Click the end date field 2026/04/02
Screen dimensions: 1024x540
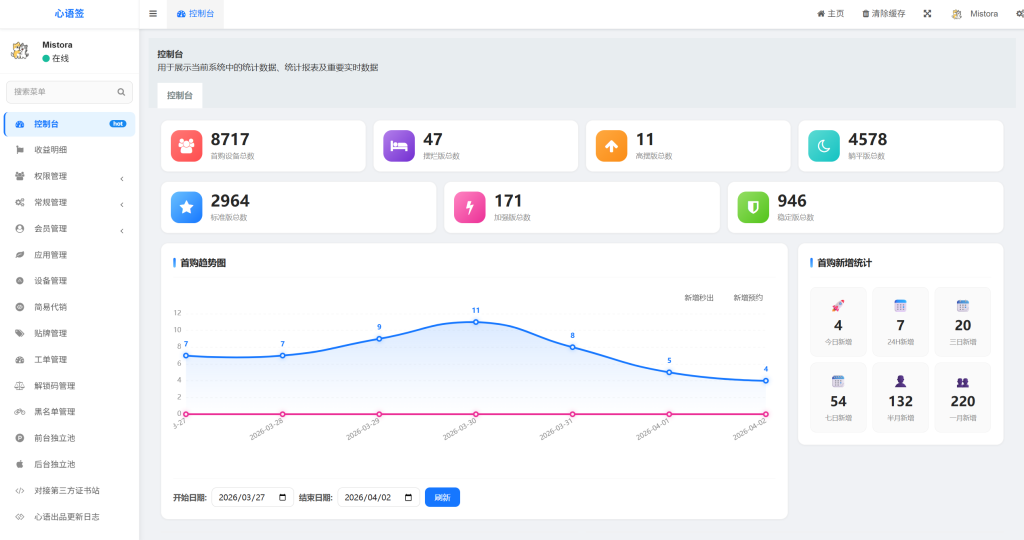pyautogui.click(x=378, y=498)
